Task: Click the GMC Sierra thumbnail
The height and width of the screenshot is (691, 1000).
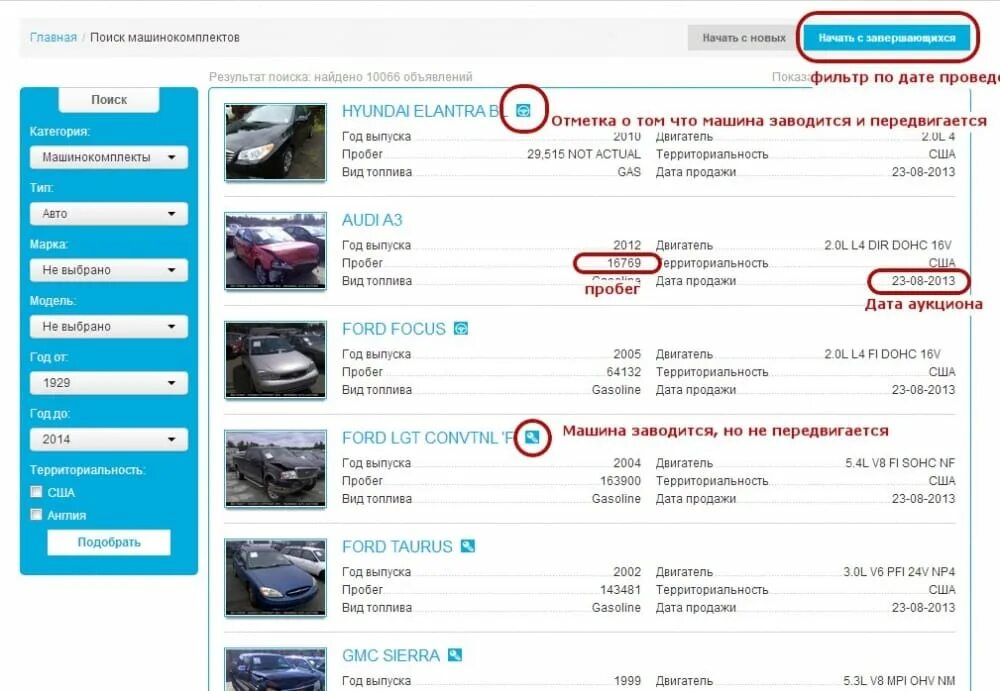Action: coord(276,669)
